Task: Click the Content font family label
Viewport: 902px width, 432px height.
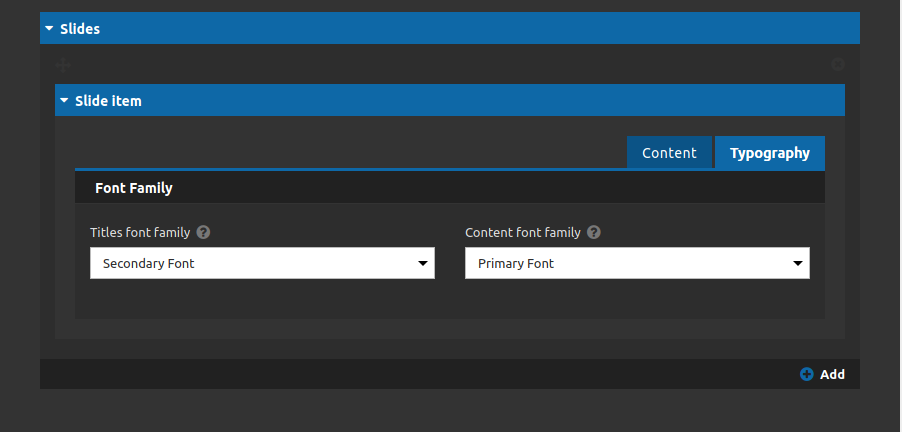Action: (x=523, y=232)
